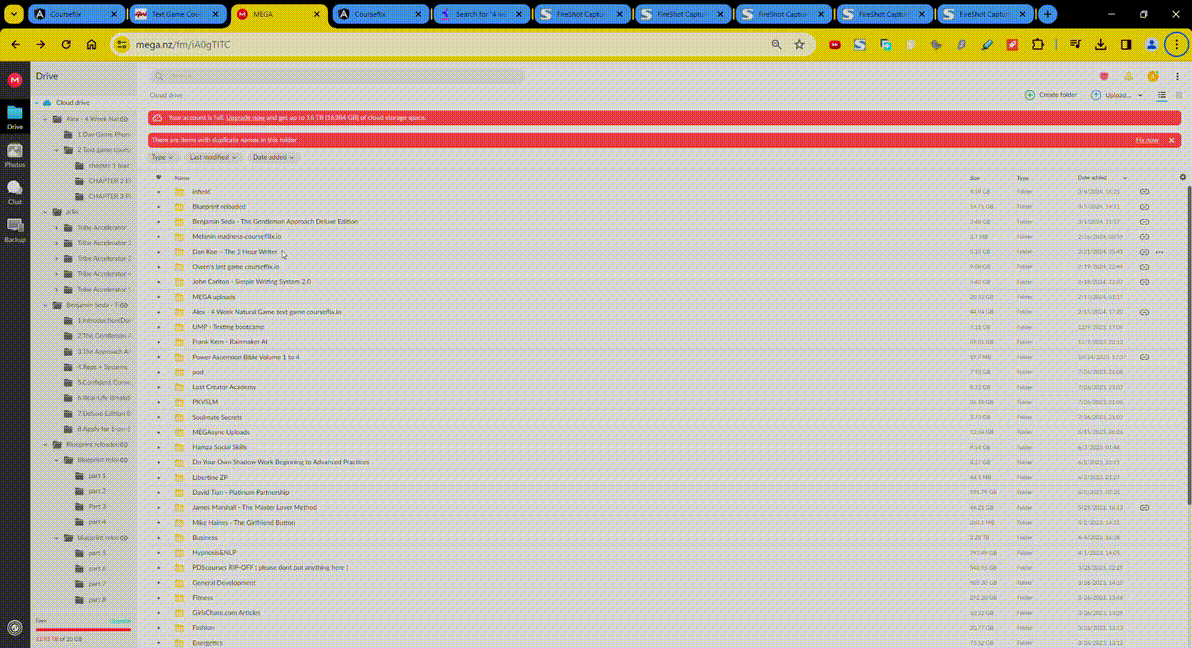1192x648 pixels.
Task: Reload the page
Action: click(66, 45)
